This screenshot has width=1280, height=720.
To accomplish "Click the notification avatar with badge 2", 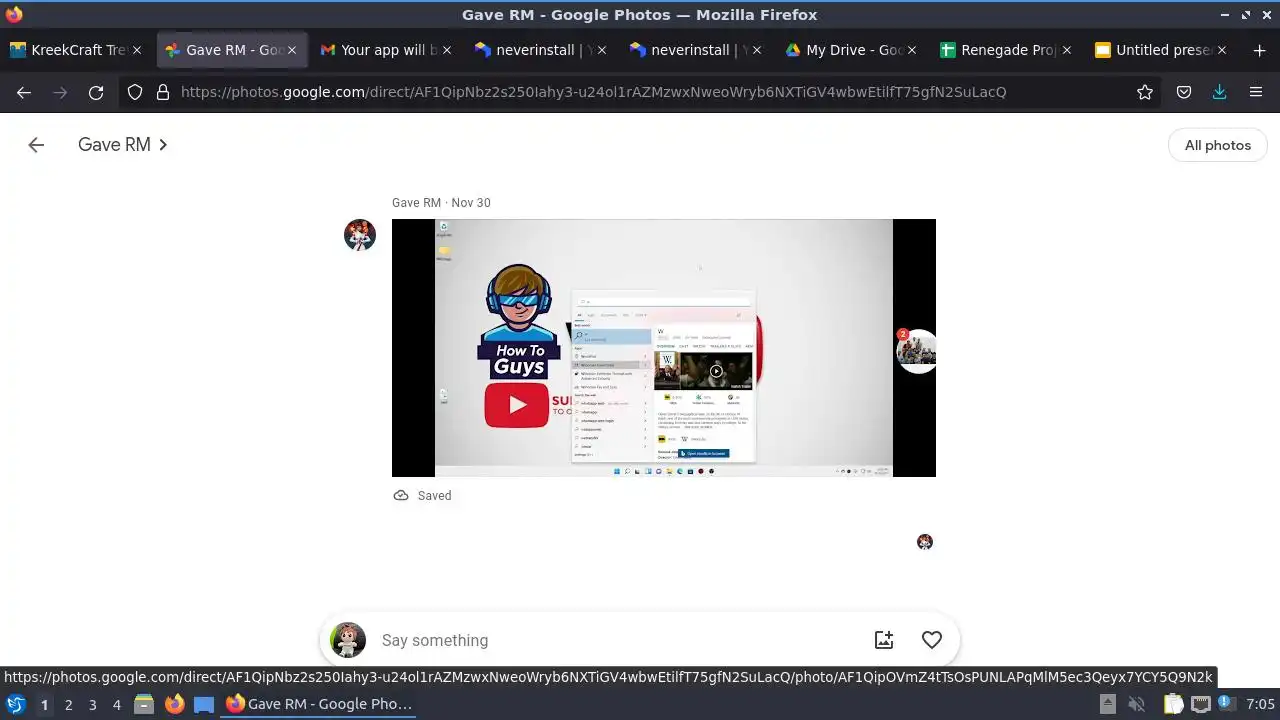I will 915,350.
